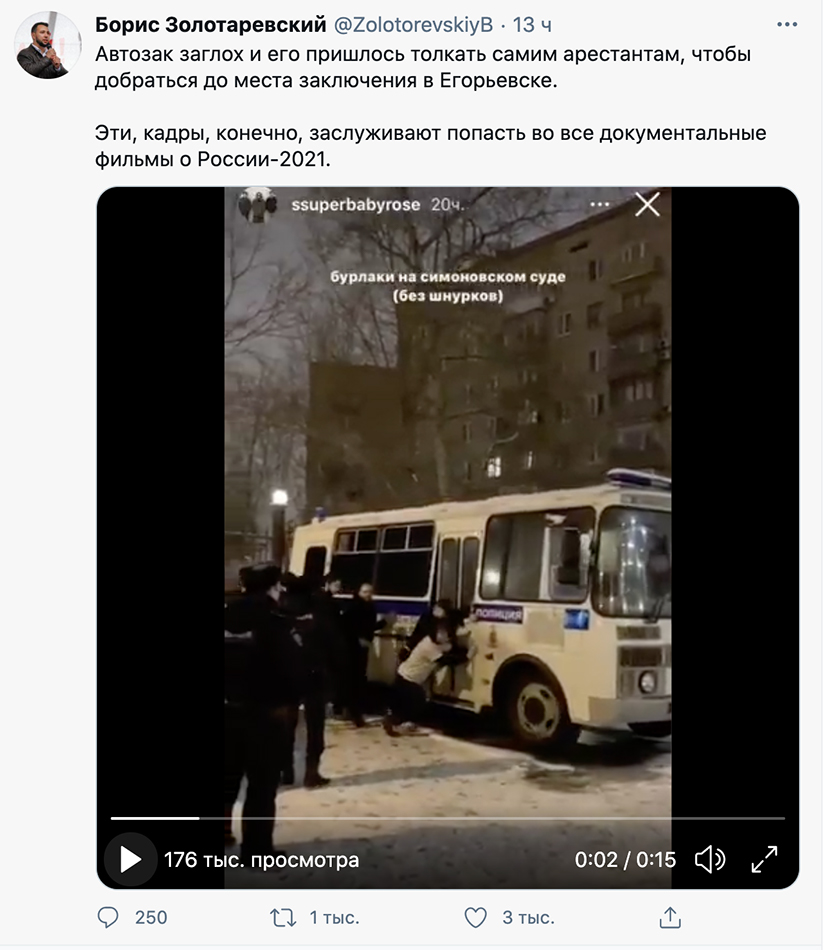Click the 3 тыс. likes count
The image size is (824, 950).
point(528,917)
